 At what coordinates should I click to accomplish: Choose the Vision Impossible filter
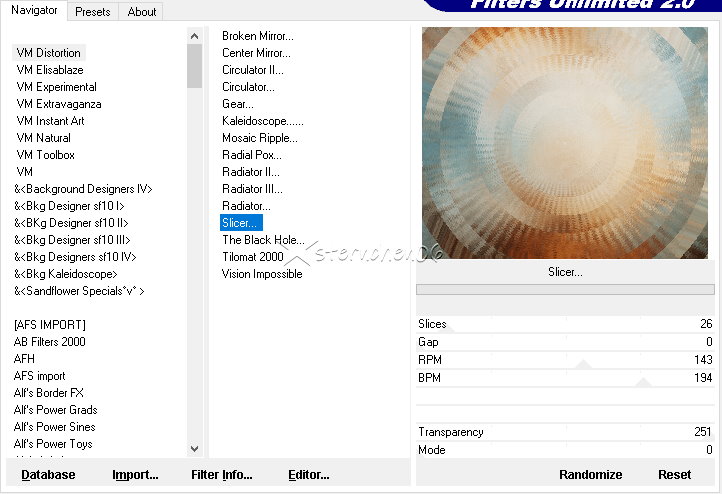[x=262, y=274]
